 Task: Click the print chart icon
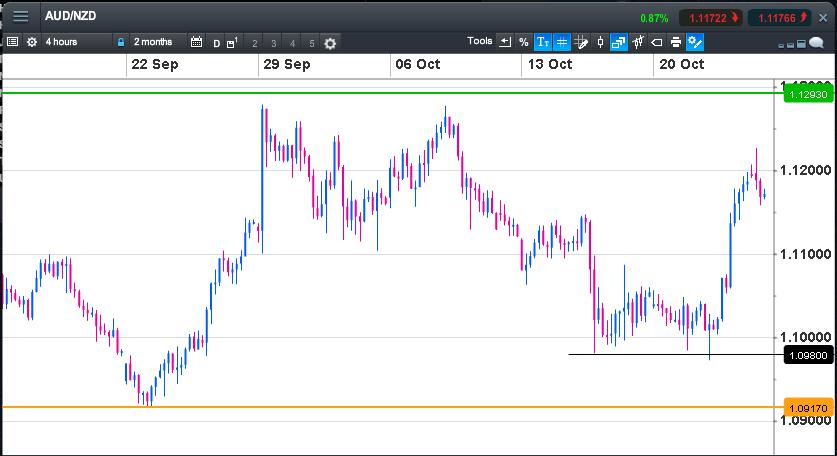tap(676, 42)
